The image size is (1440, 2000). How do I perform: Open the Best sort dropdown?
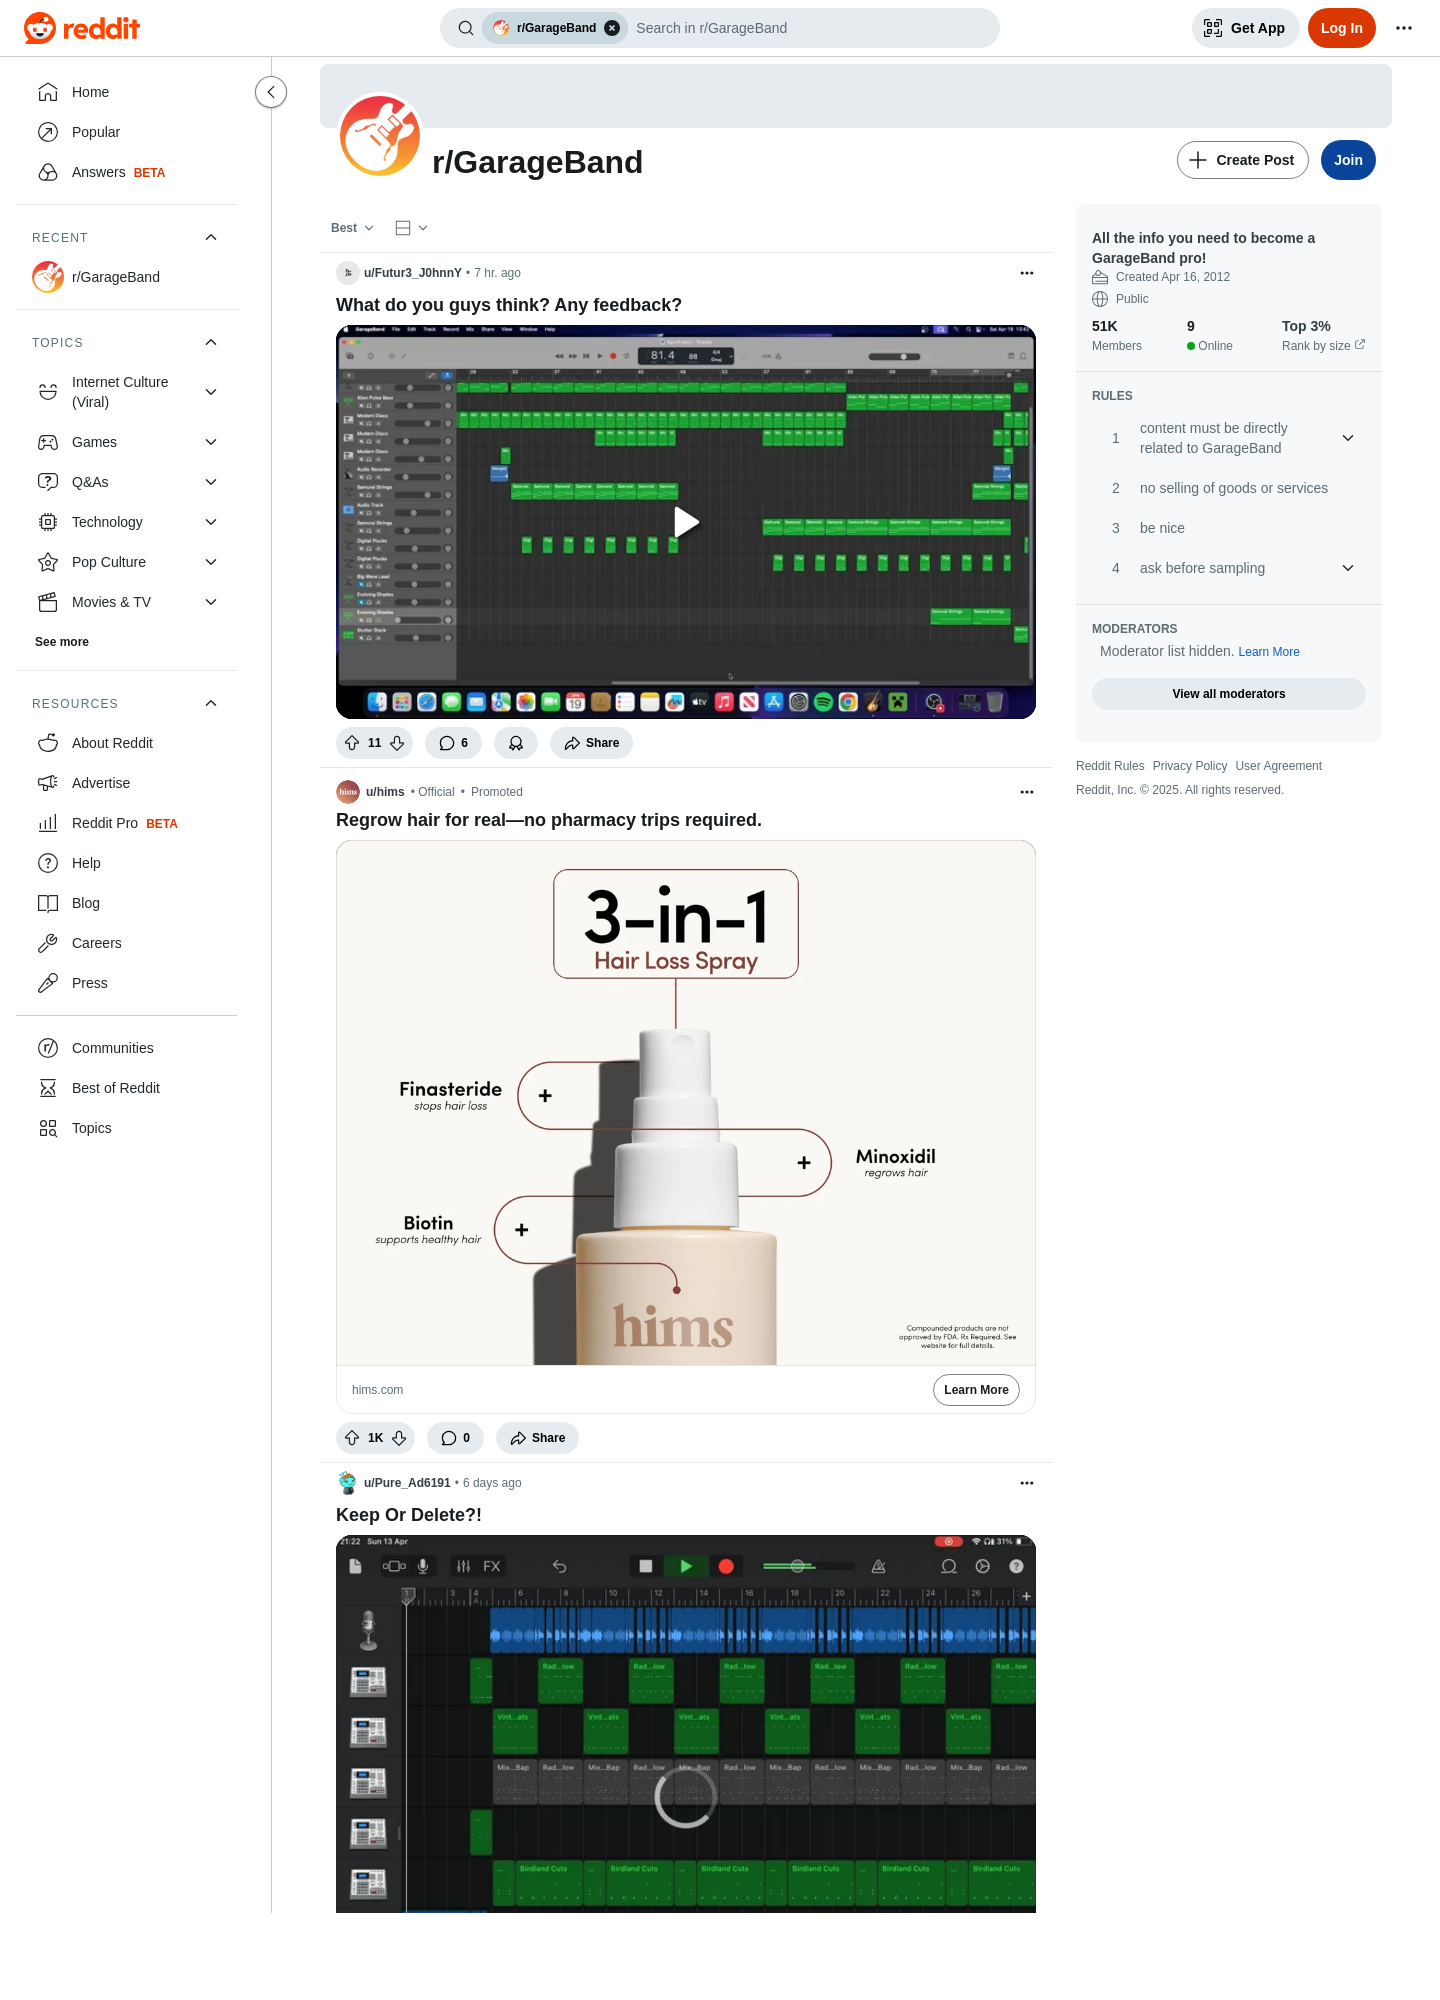(x=352, y=228)
